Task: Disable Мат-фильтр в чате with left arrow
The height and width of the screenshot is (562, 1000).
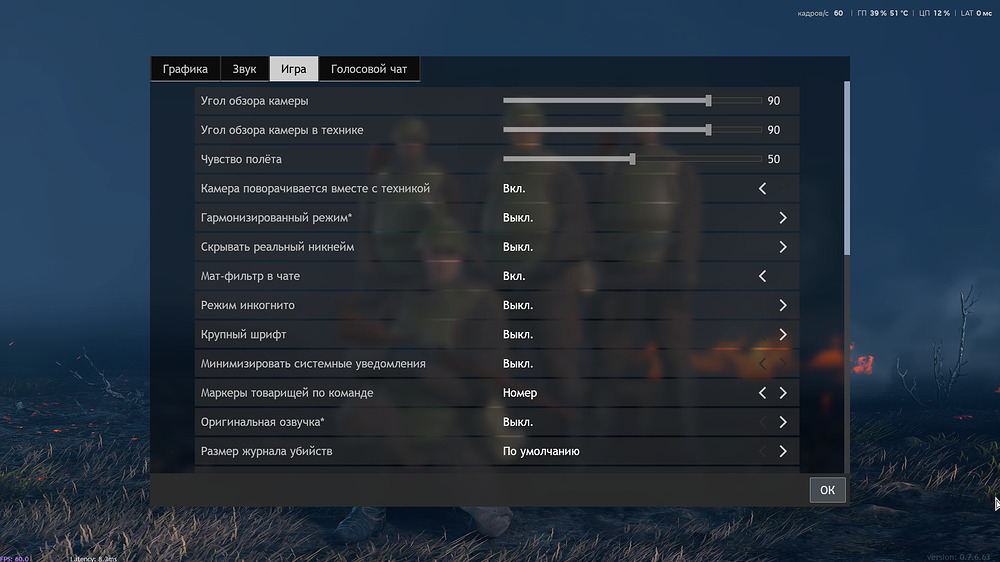Action: point(762,276)
